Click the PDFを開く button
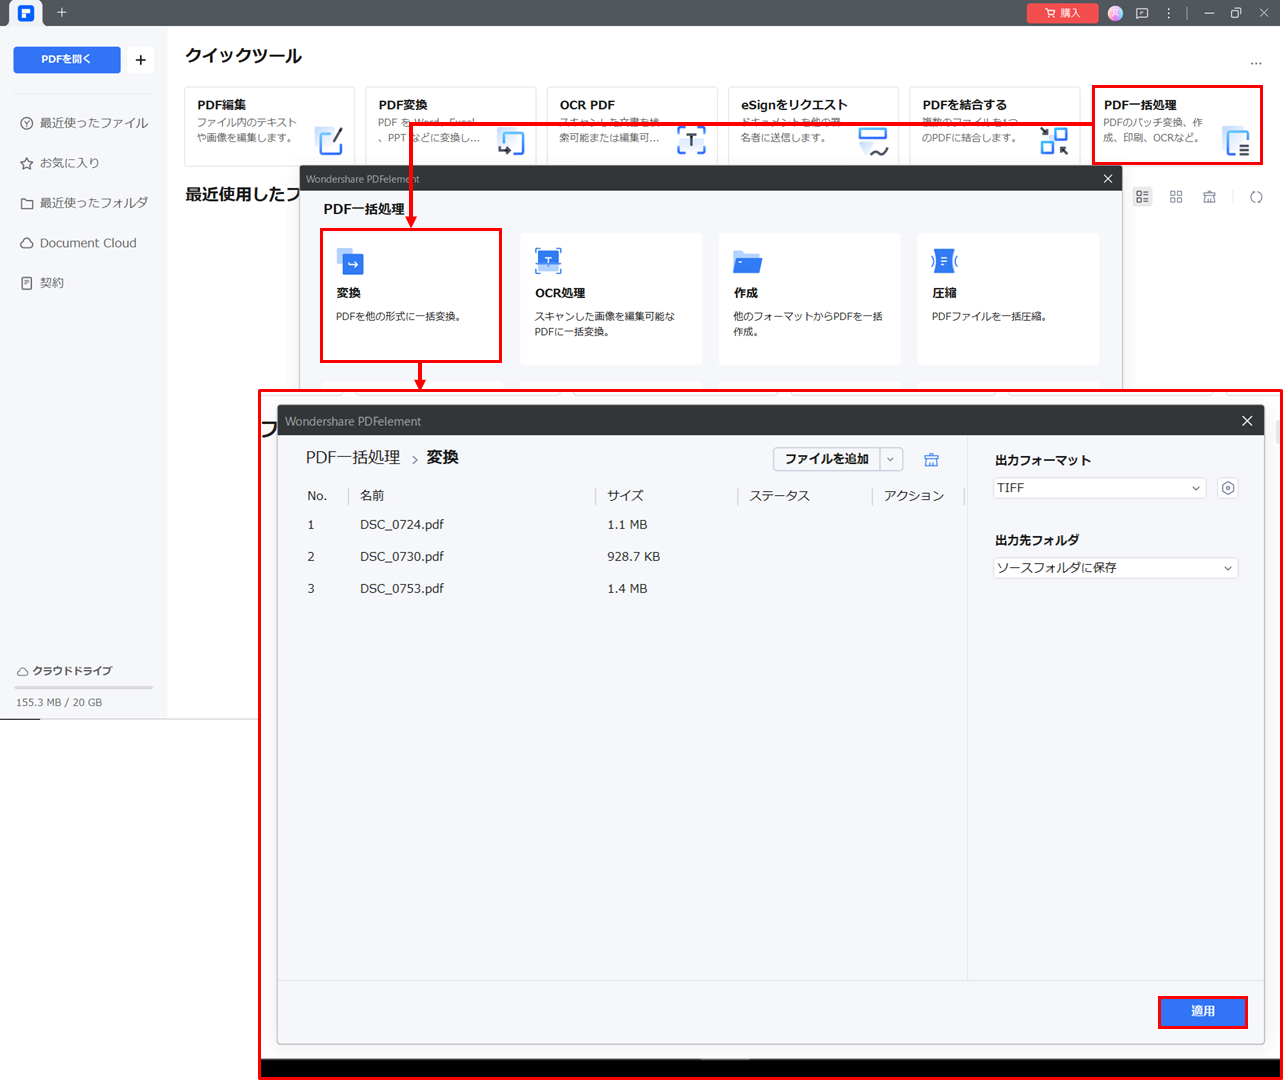 pos(67,60)
